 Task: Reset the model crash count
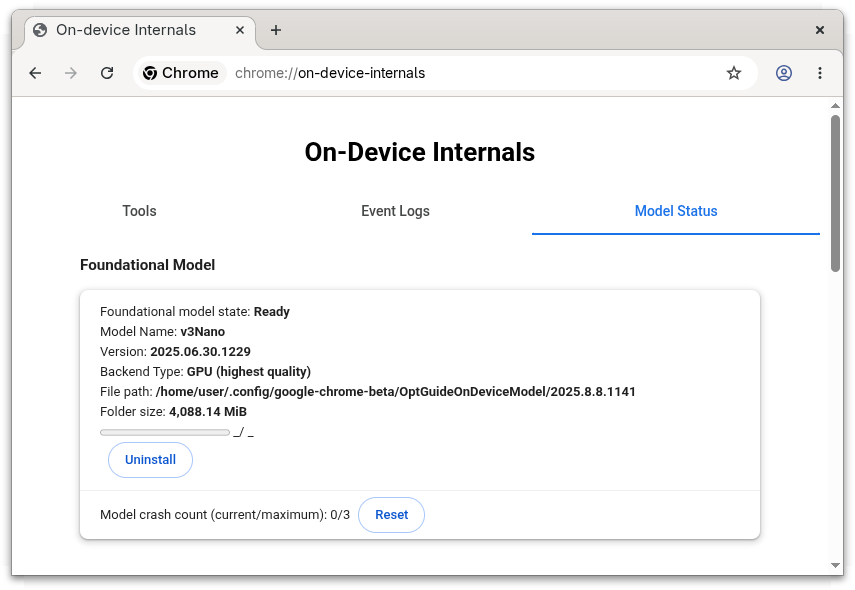click(392, 515)
